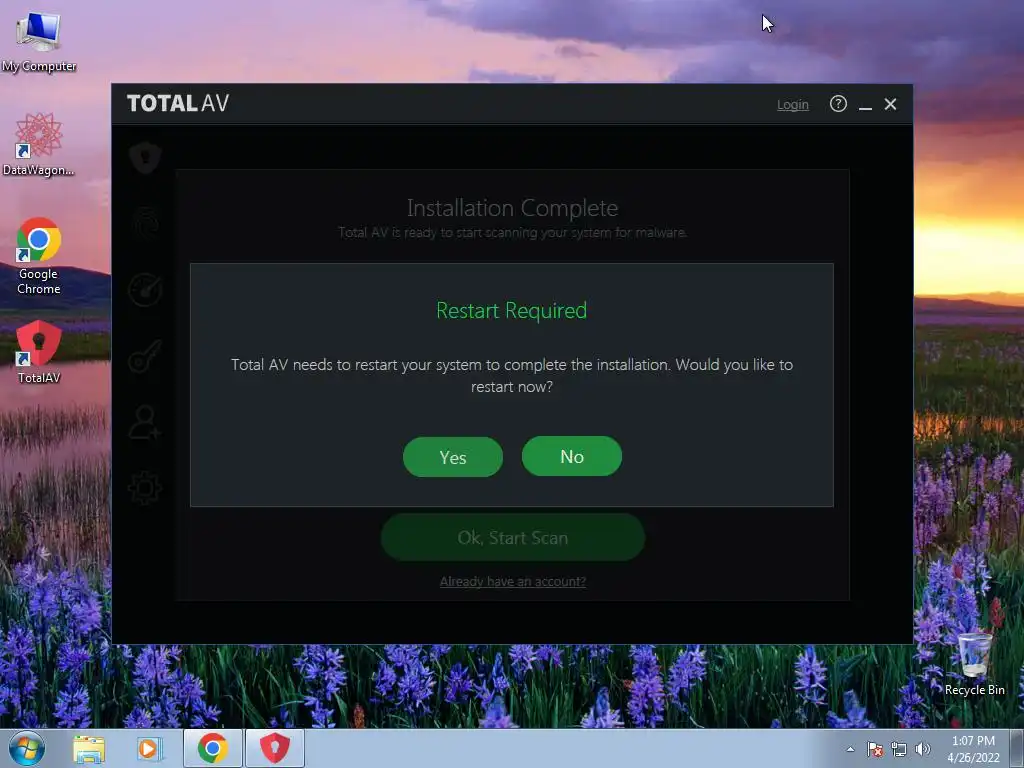Show hidden system tray icons
Screen dimensions: 1024x768
tap(850, 749)
